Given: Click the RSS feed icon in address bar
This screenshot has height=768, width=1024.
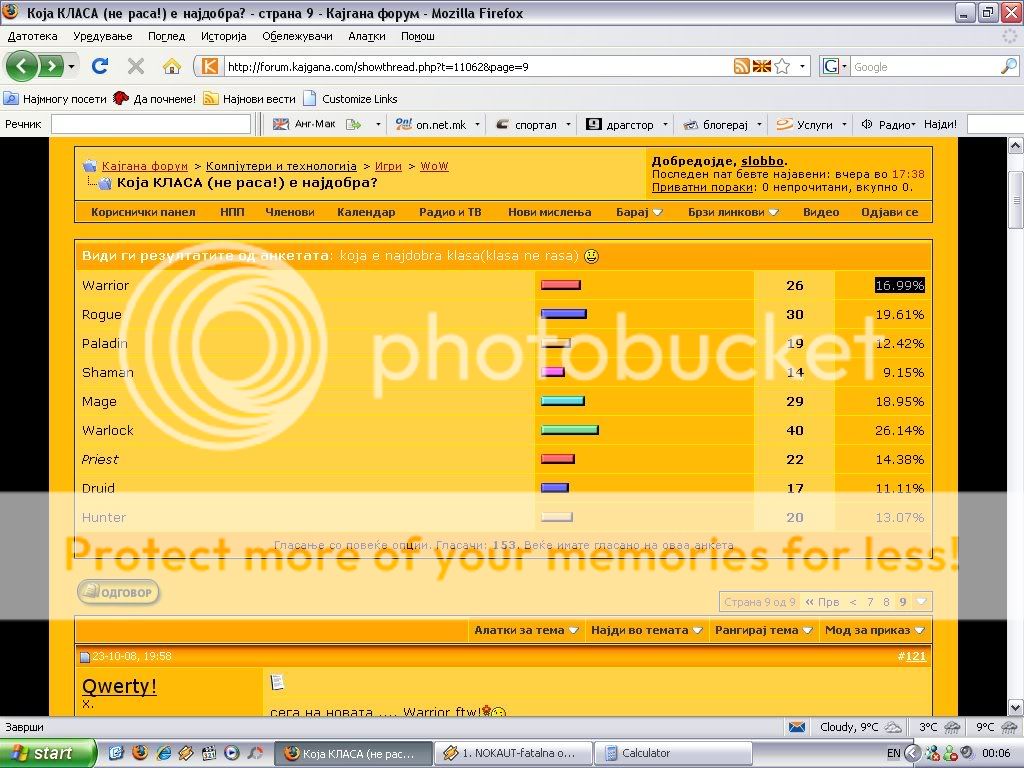Looking at the screenshot, I should pos(741,66).
